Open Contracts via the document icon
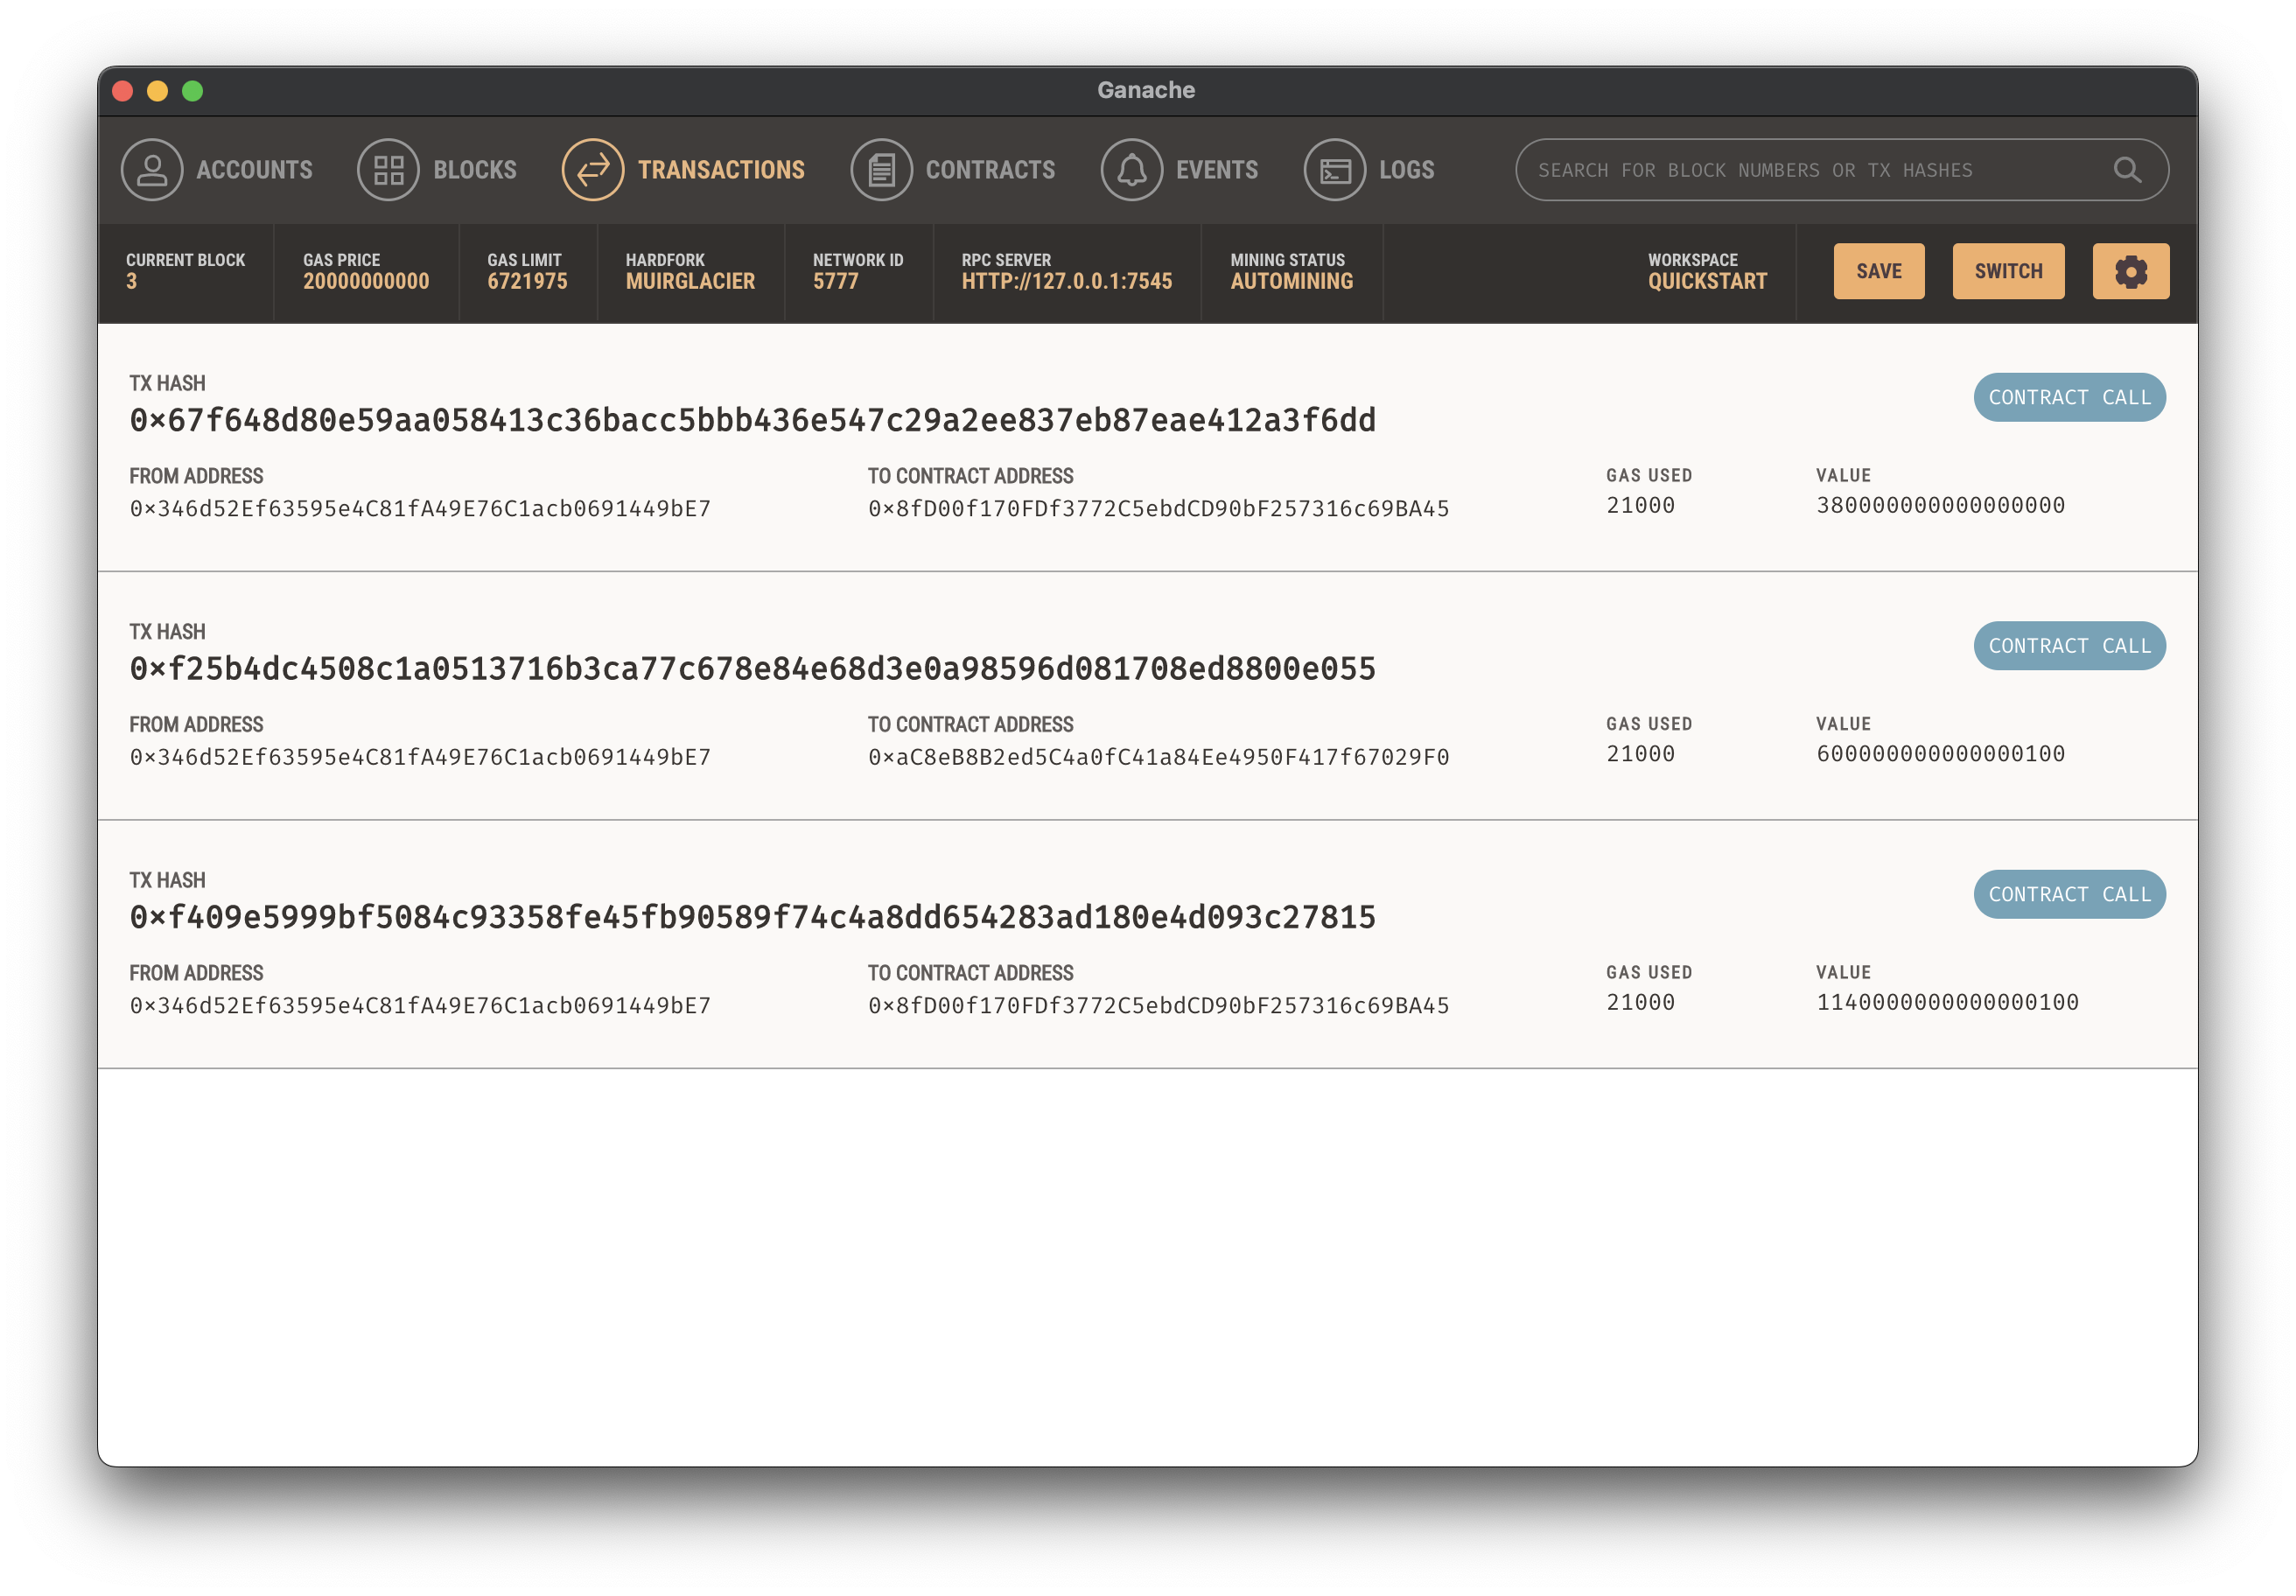2296x1596 pixels. click(x=881, y=169)
